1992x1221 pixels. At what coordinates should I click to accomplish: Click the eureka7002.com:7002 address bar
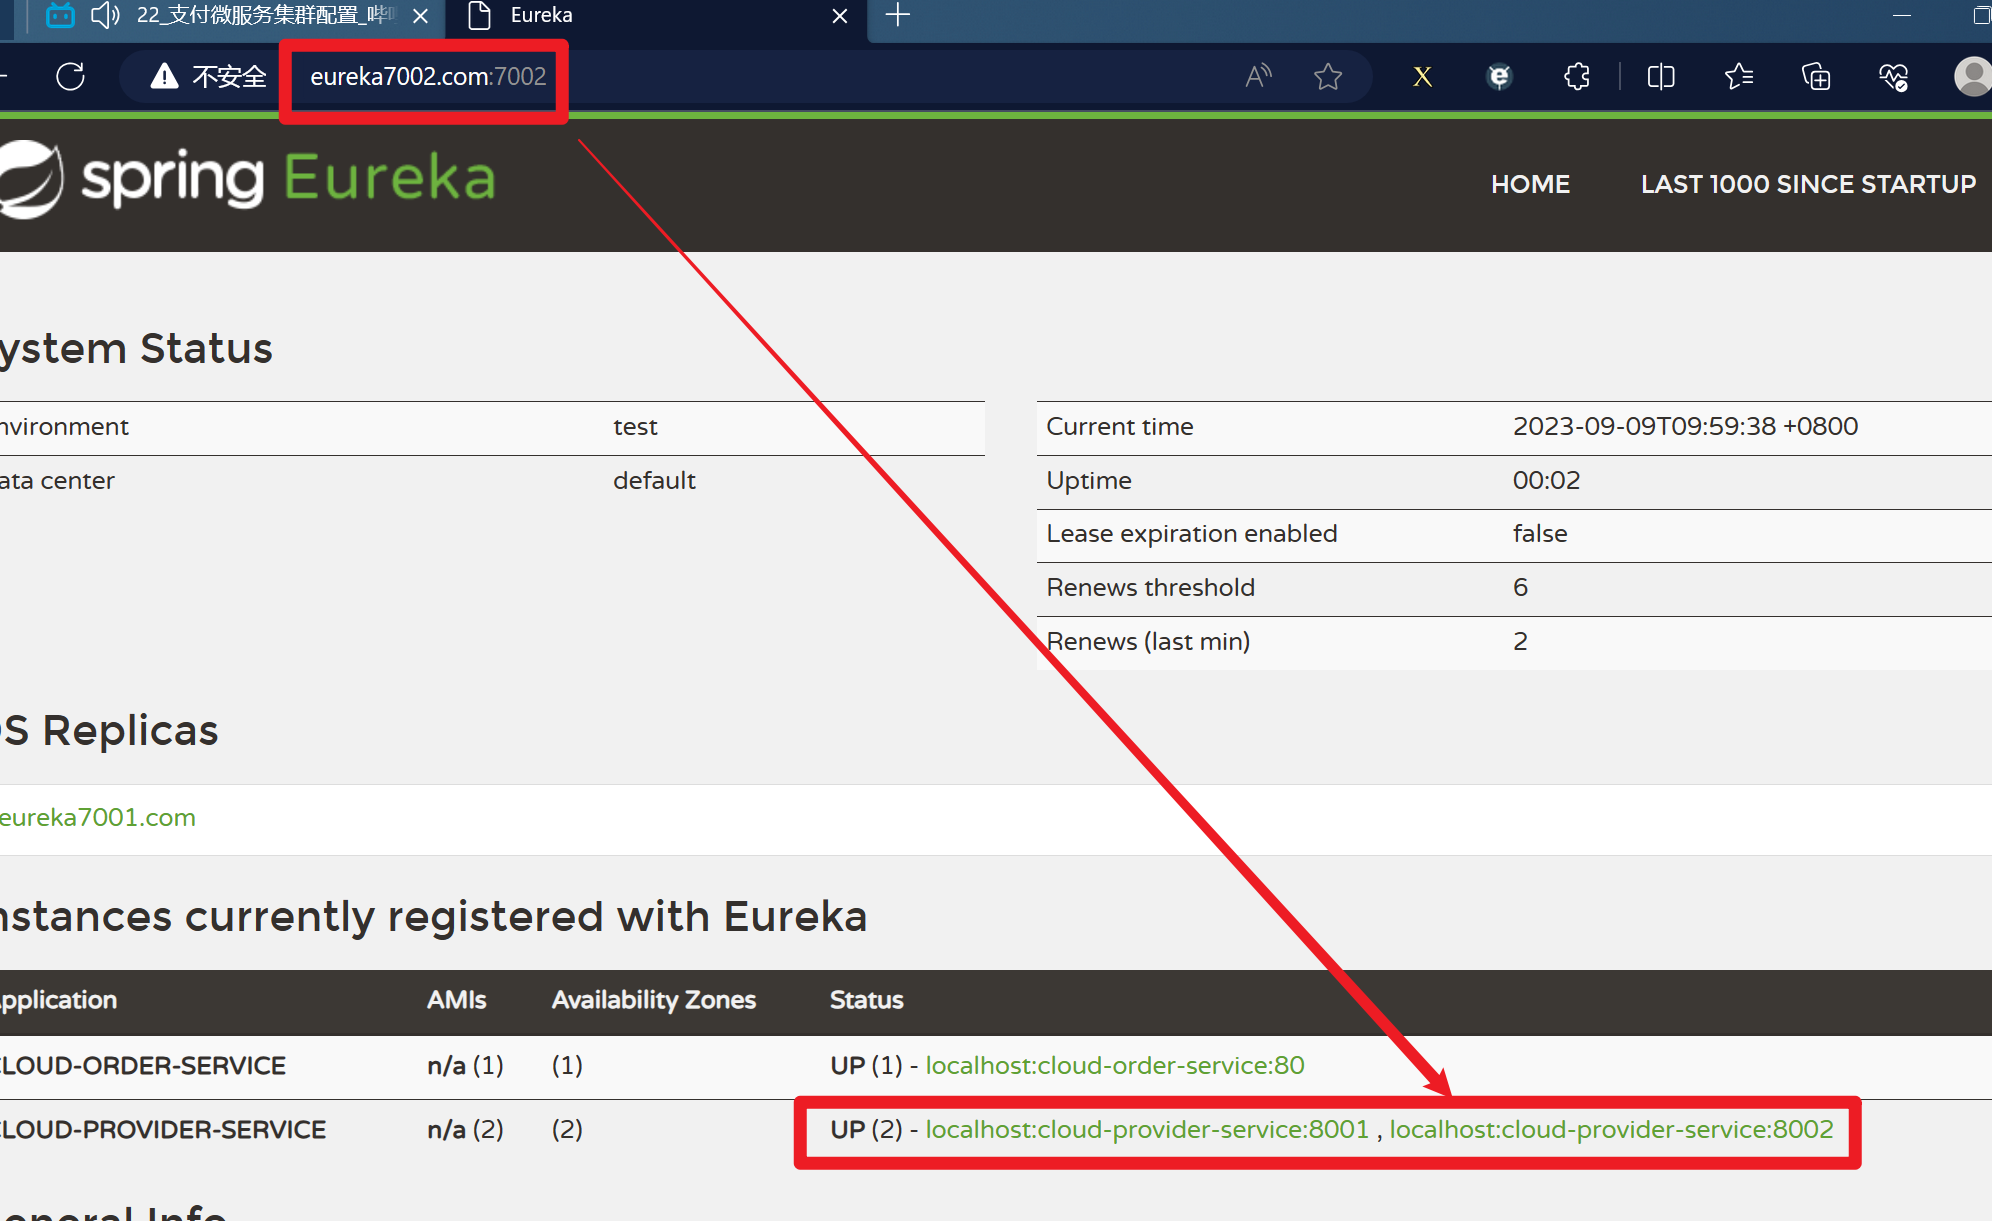428,76
